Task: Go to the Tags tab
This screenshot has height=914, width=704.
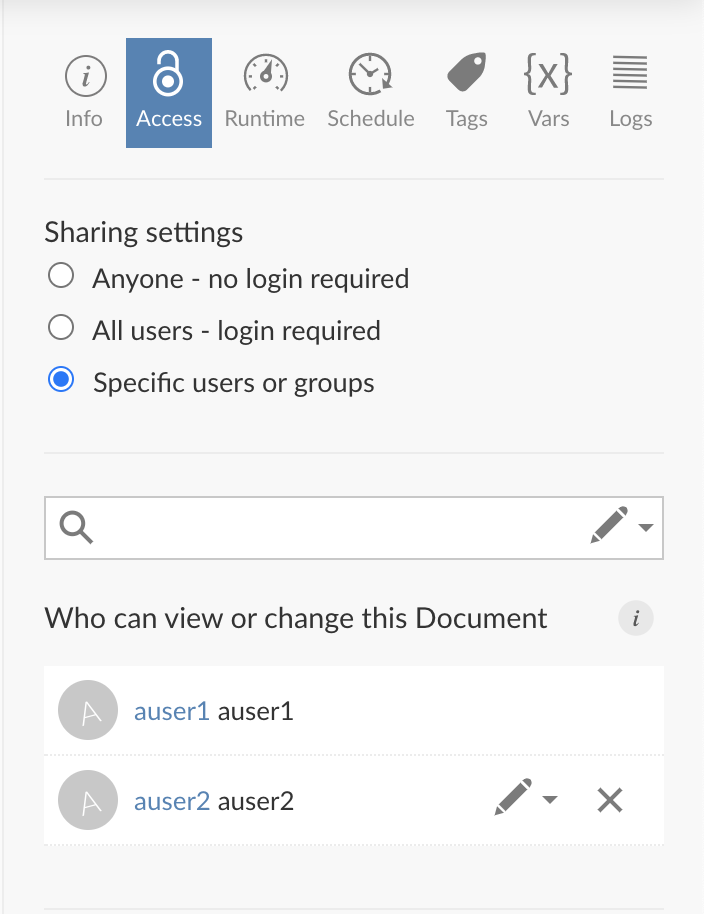Action: [466, 93]
